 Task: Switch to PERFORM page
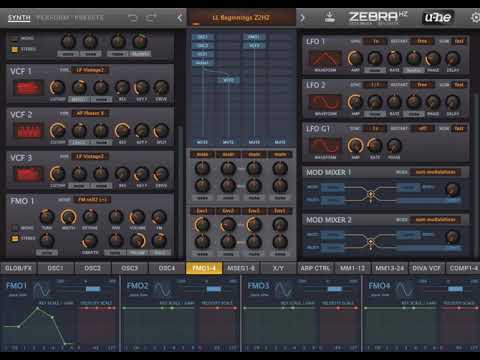[x=53, y=18]
